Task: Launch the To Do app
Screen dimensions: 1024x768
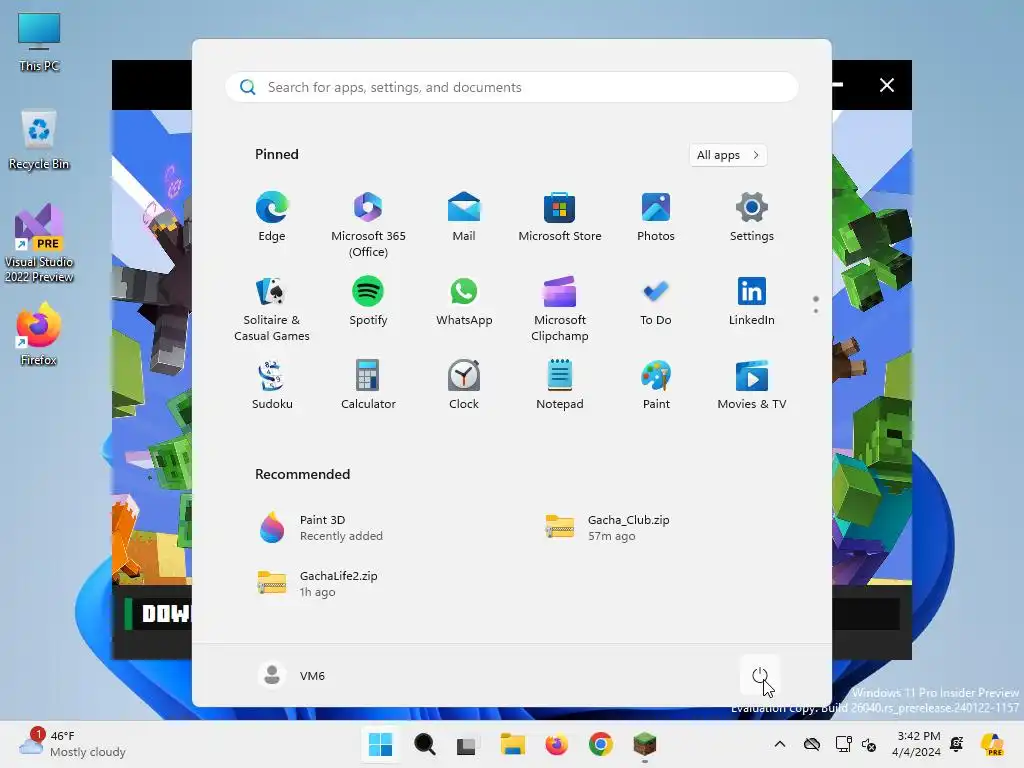Action: point(656,301)
